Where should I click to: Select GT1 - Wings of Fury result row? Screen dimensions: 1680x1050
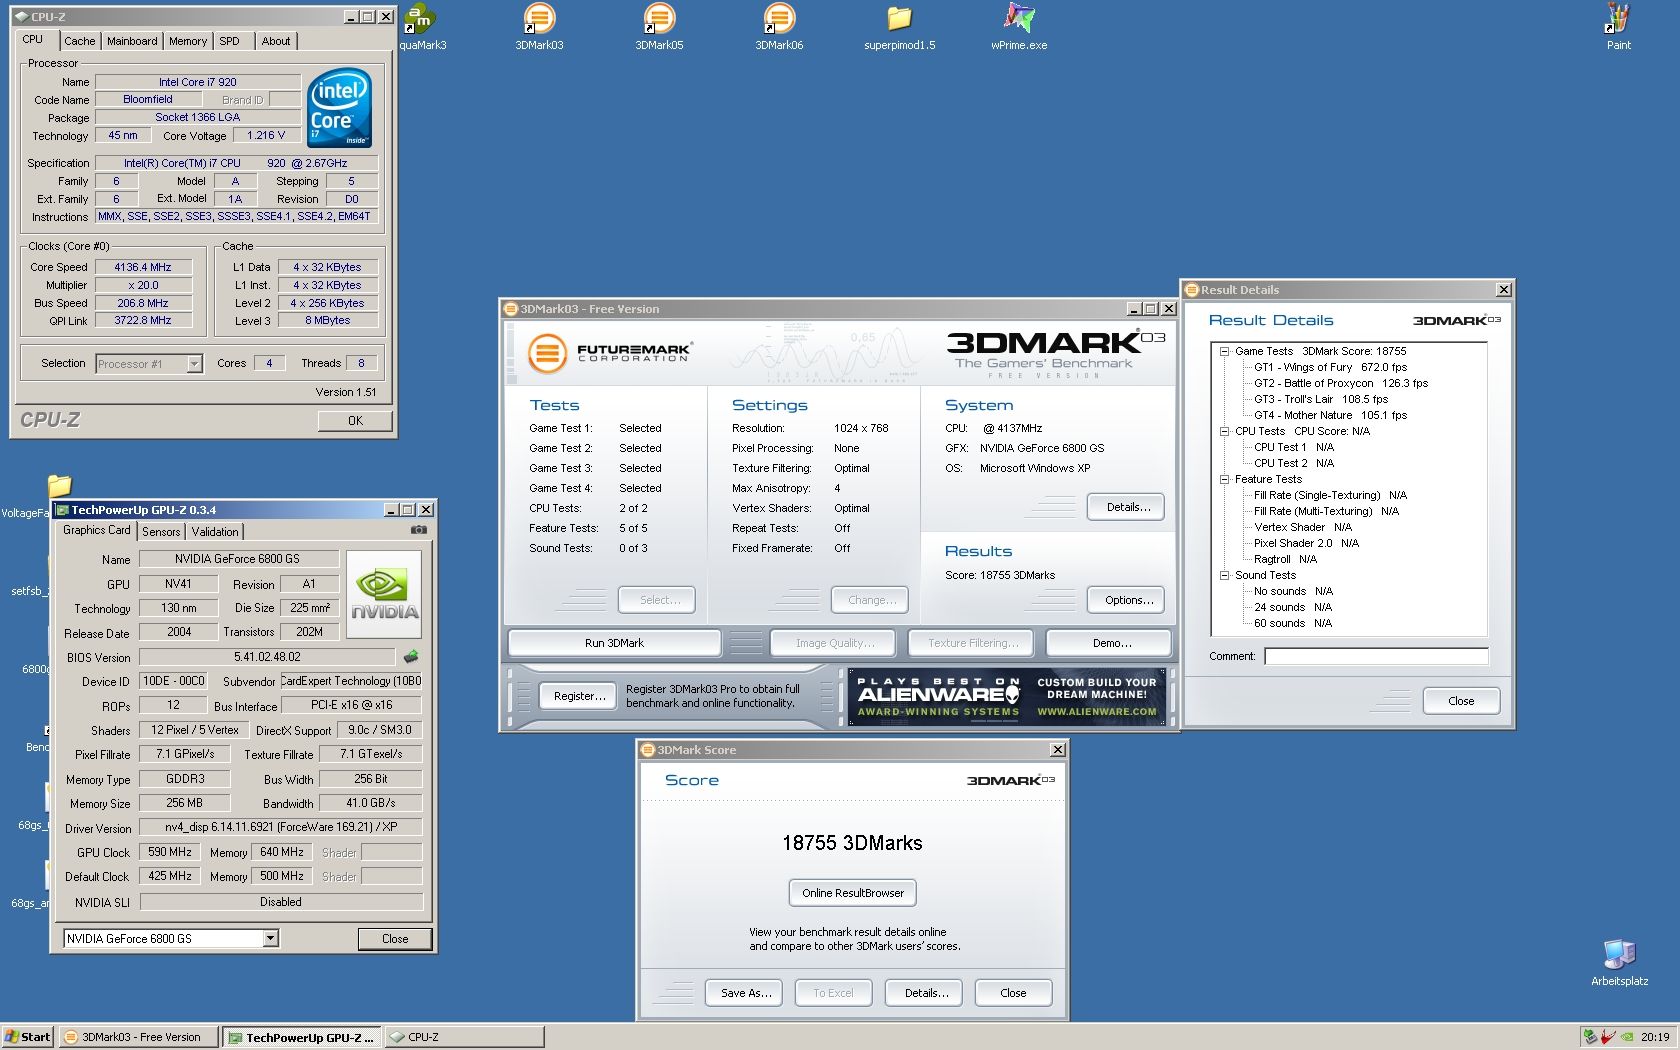click(x=1330, y=367)
